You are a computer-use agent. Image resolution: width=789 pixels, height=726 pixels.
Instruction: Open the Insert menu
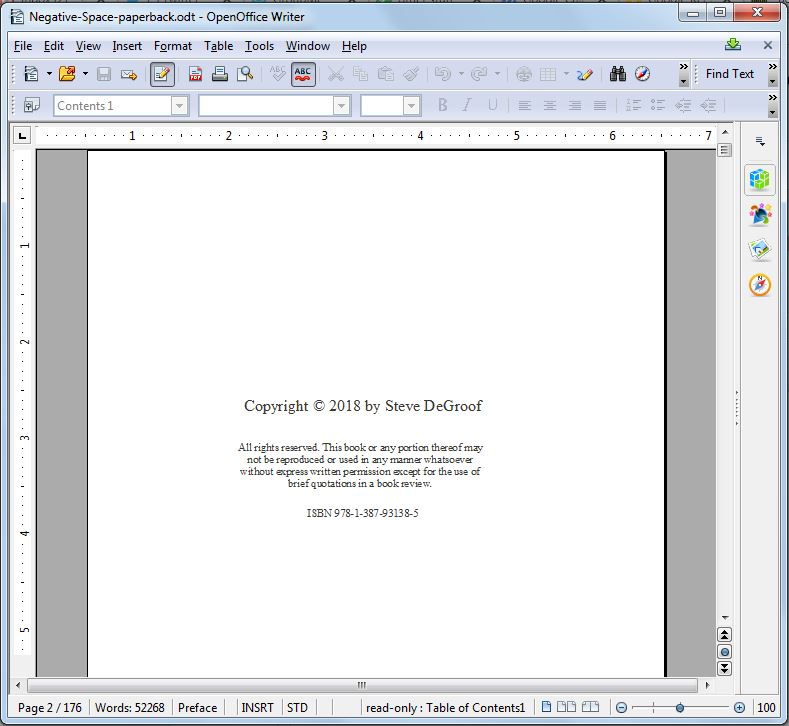pos(127,46)
